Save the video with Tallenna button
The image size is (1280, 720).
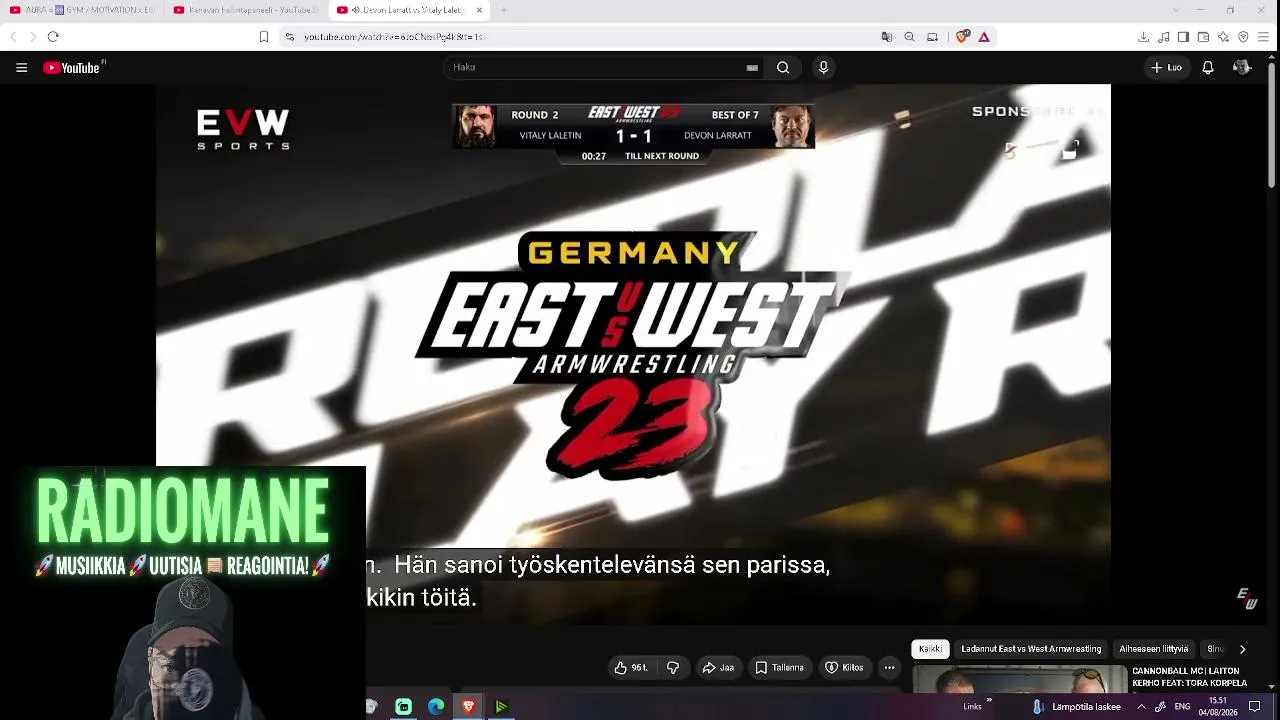[779, 668]
